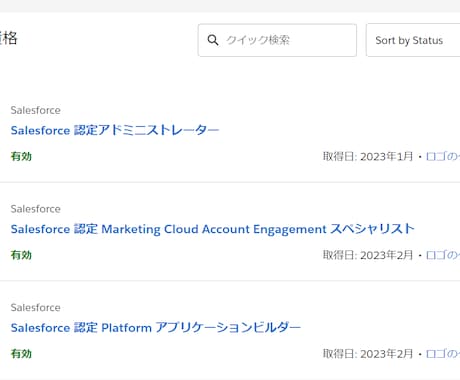
Task: Click the quick search input field
Action: point(277,40)
